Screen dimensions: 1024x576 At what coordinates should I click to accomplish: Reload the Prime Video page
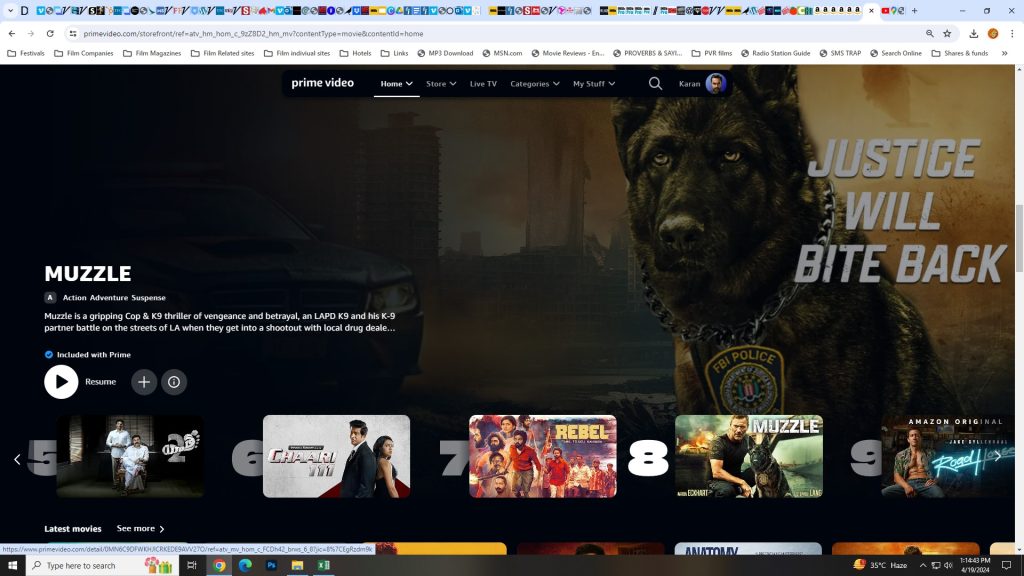[50, 33]
